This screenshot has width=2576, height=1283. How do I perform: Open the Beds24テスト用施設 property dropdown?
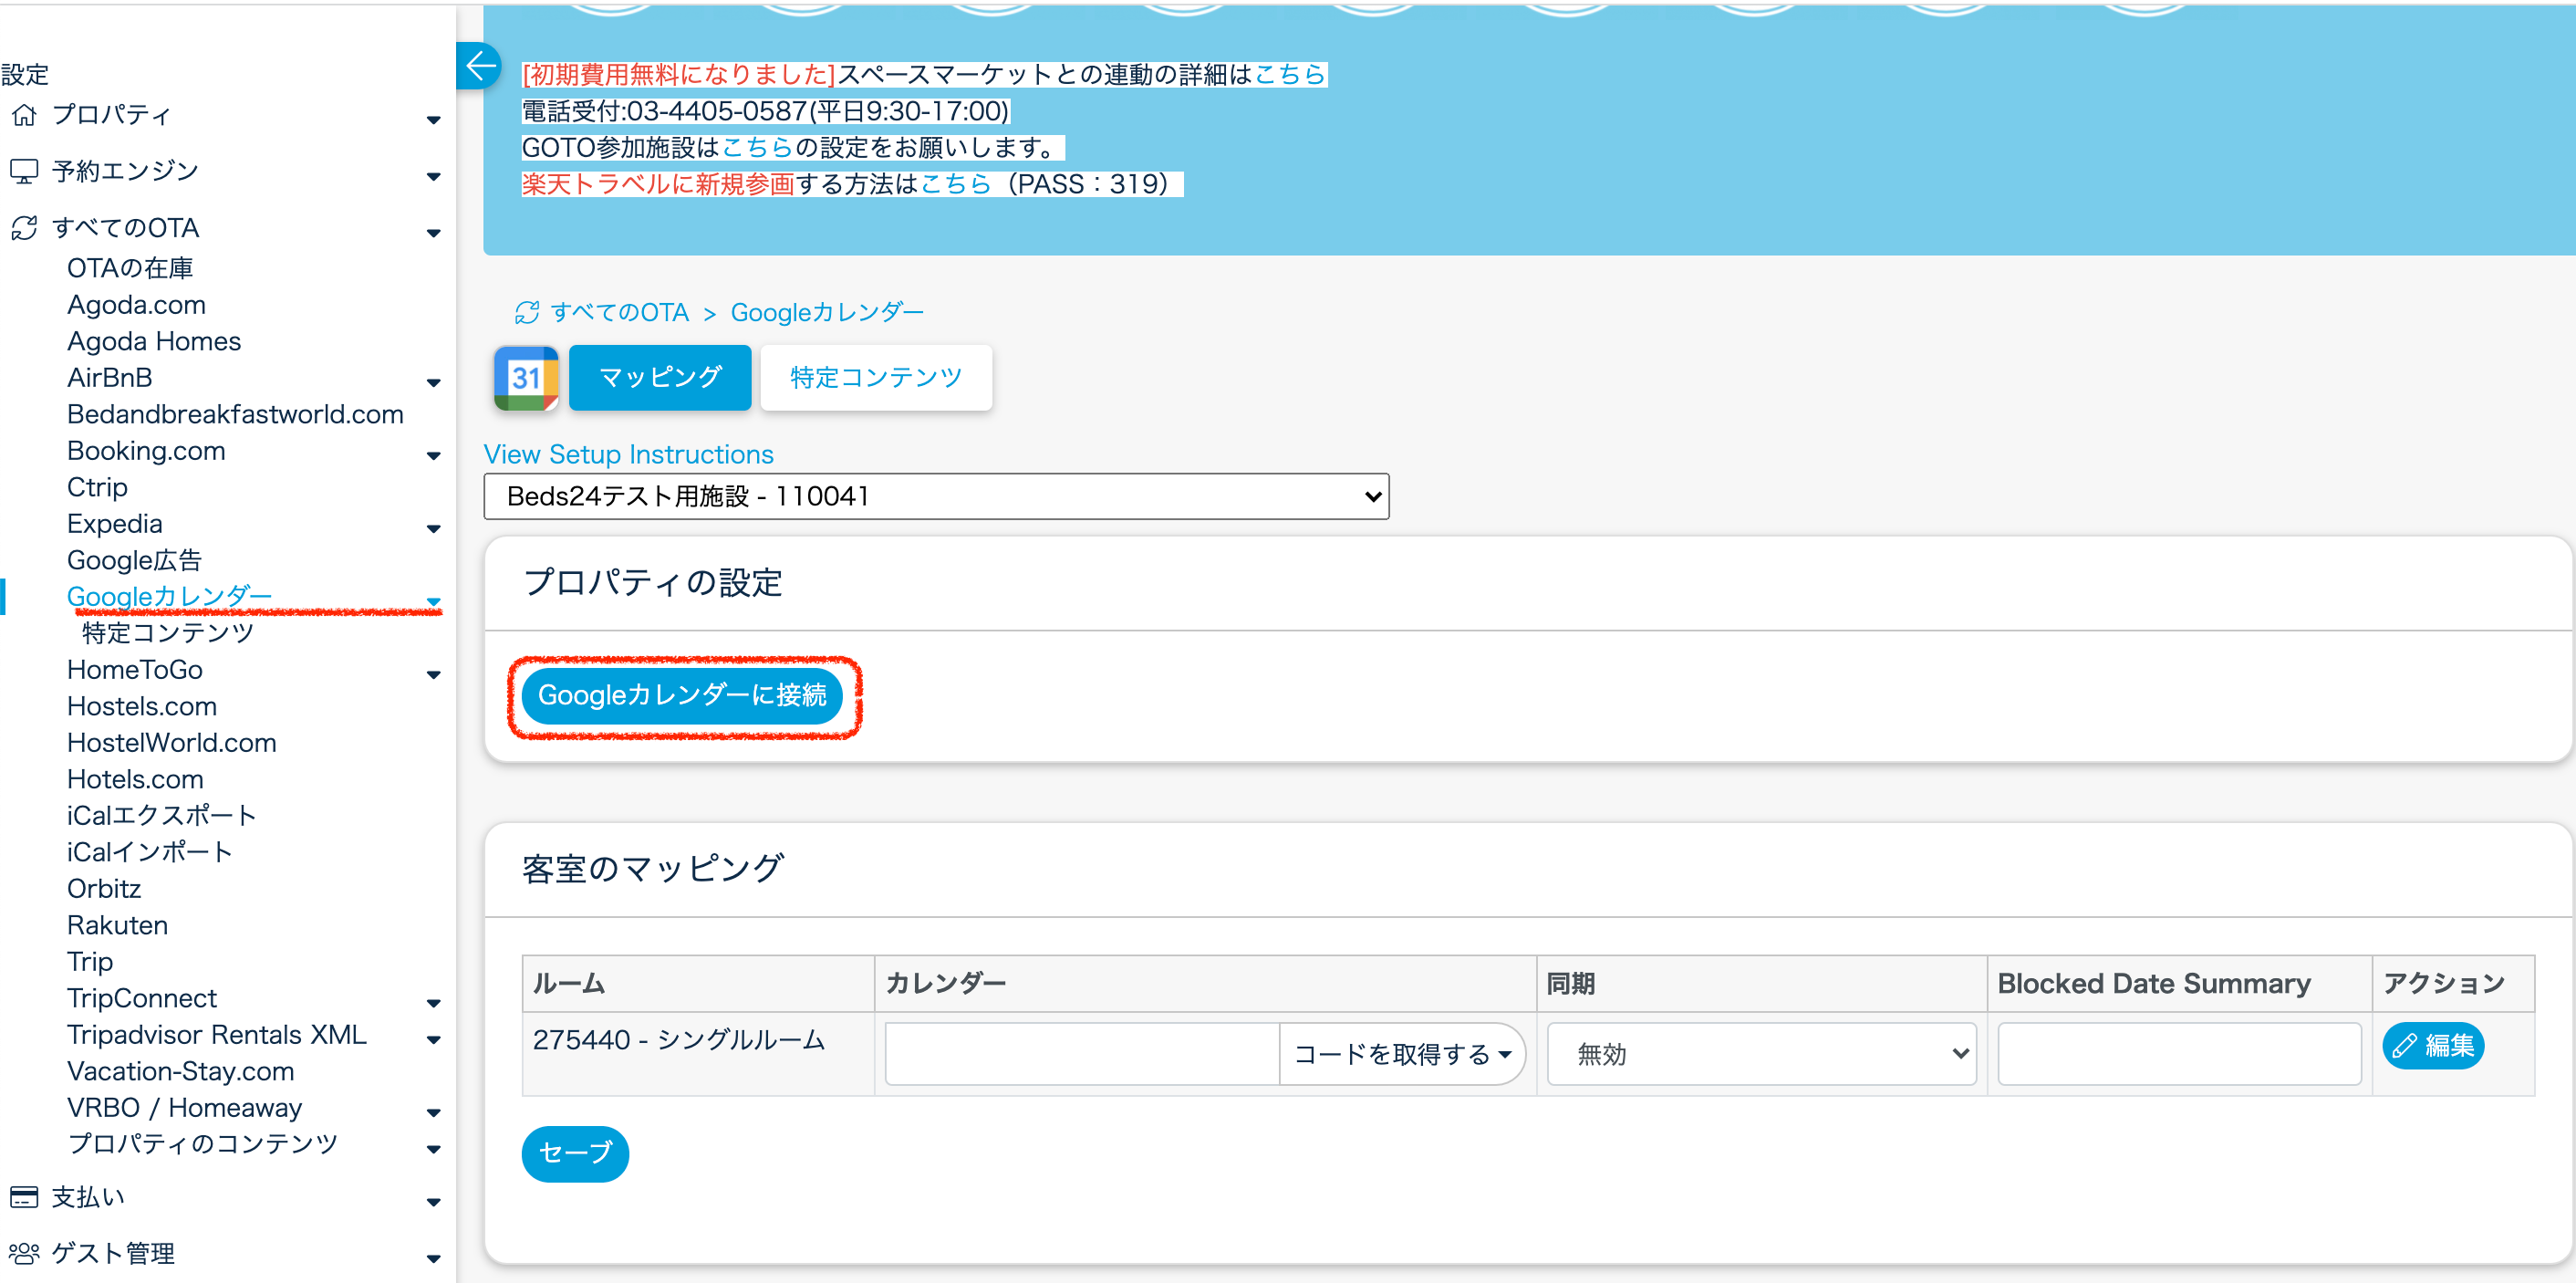point(936,496)
